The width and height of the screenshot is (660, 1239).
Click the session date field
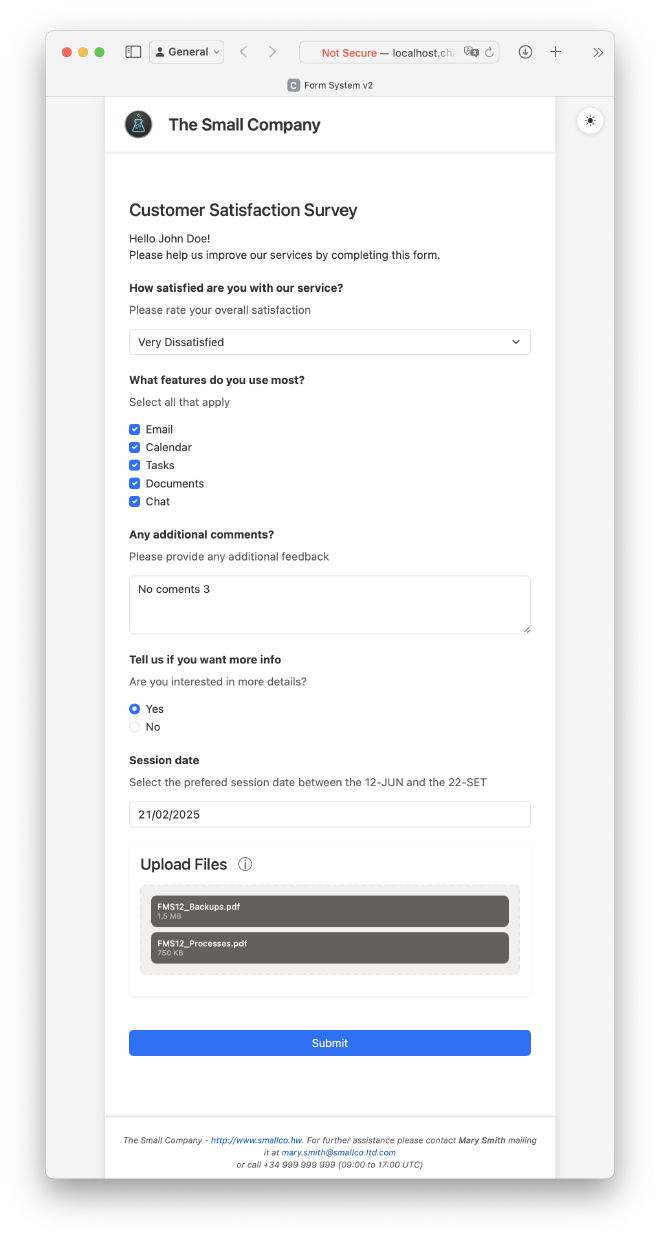330,814
